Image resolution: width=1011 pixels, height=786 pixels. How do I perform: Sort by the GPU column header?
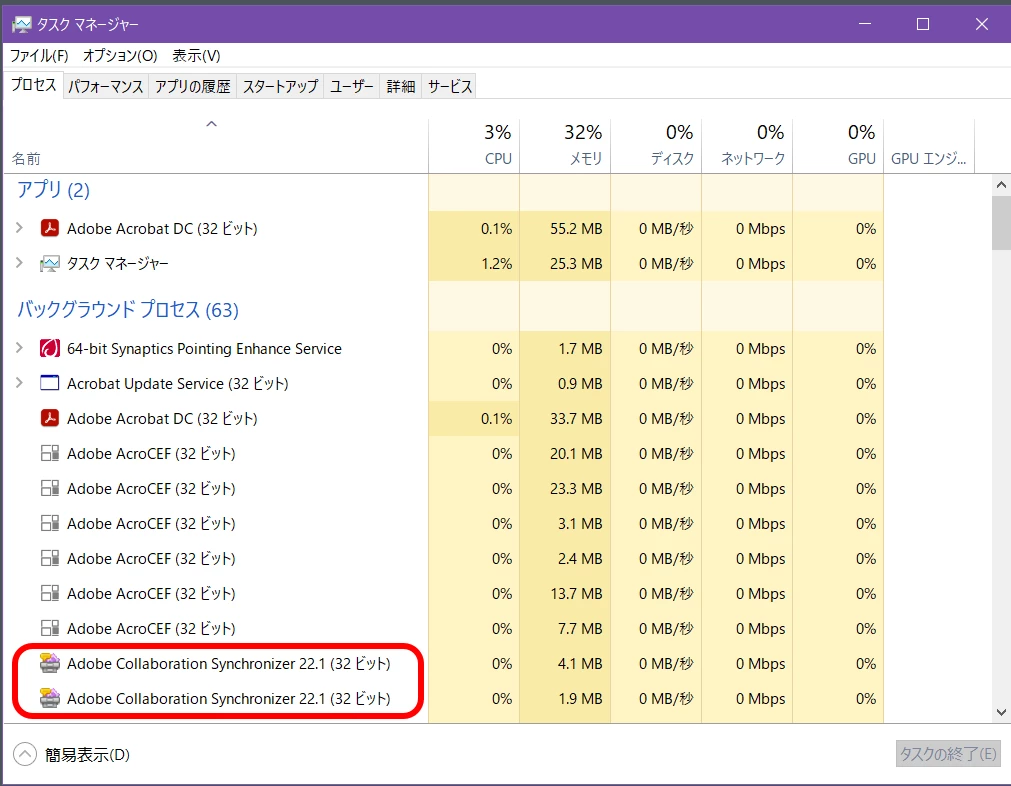pyautogui.click(x=838, y=146)
